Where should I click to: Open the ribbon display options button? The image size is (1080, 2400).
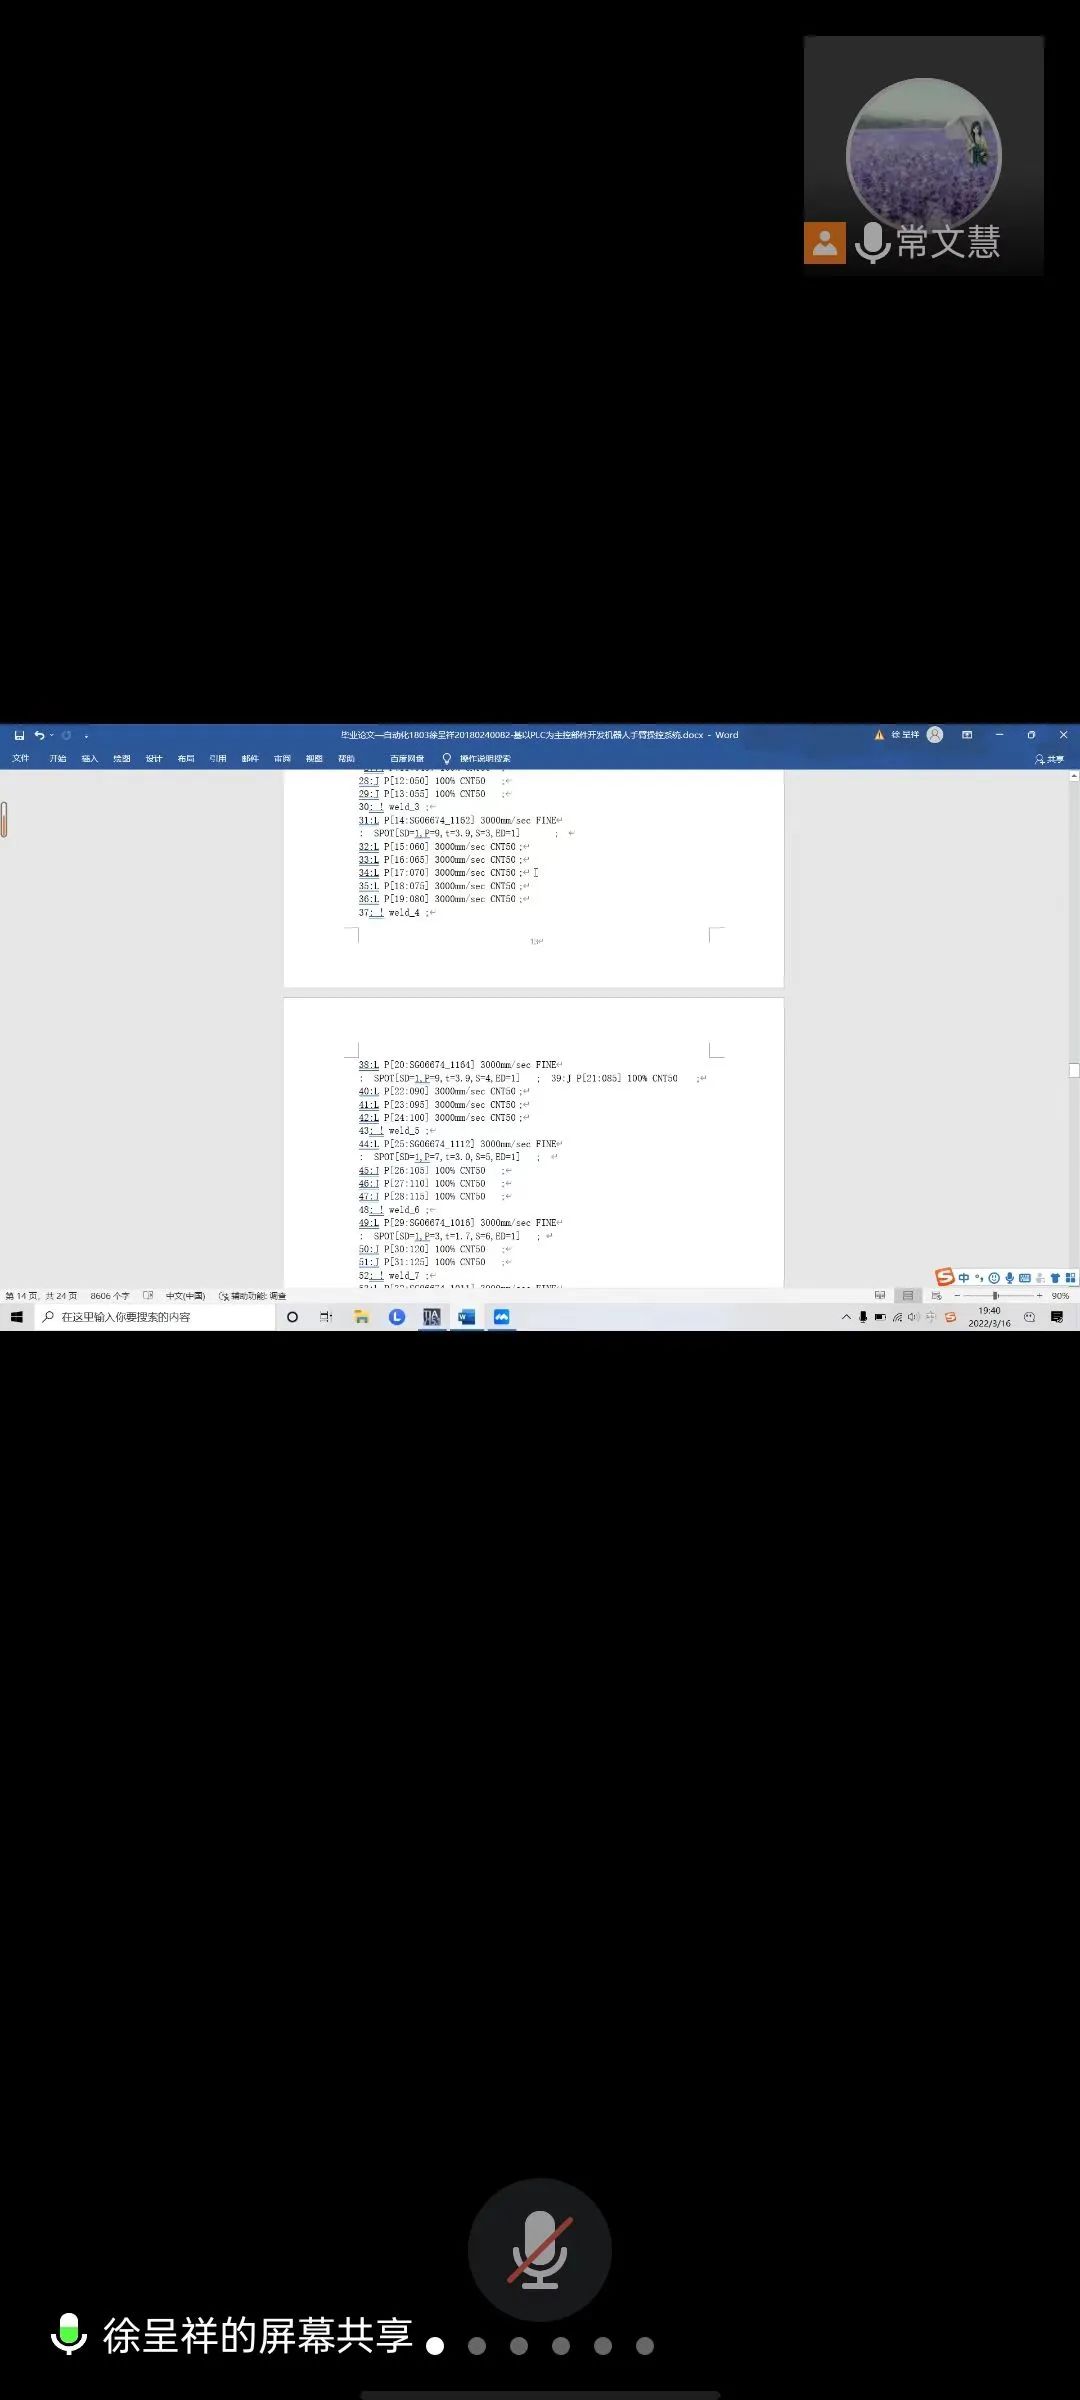pyautogui.click(x=967, y=735)
